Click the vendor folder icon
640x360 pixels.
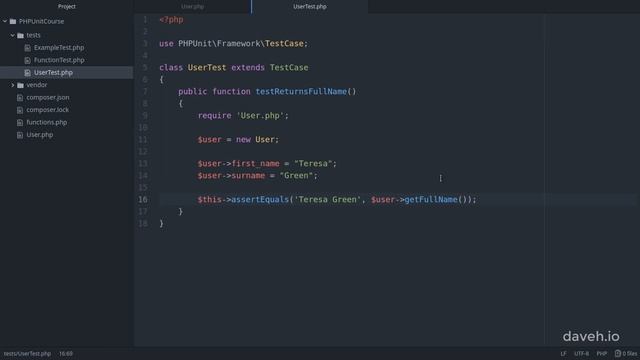20,85
